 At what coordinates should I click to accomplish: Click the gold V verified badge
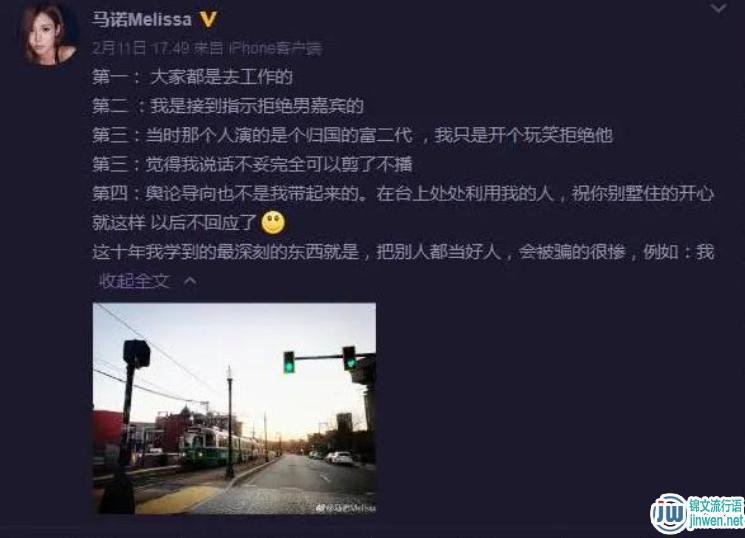208,19
